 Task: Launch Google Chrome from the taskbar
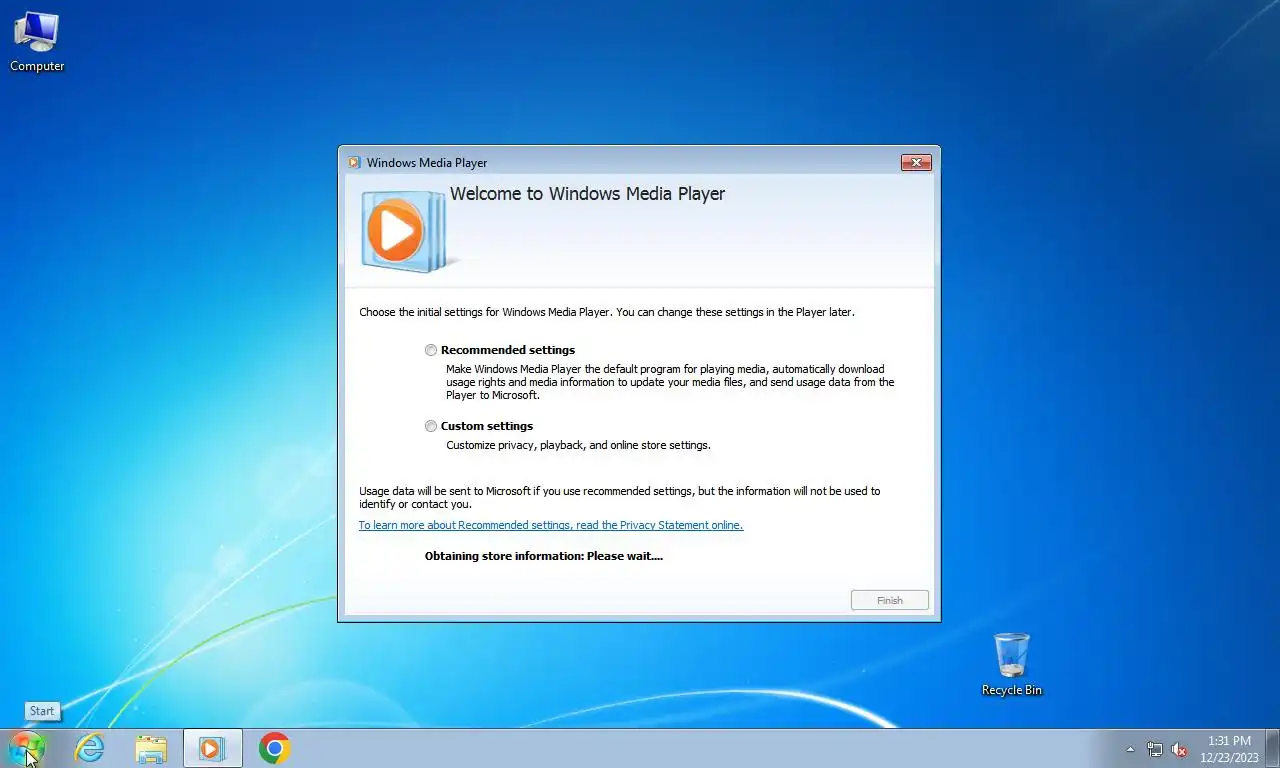[x=274, y=748]
